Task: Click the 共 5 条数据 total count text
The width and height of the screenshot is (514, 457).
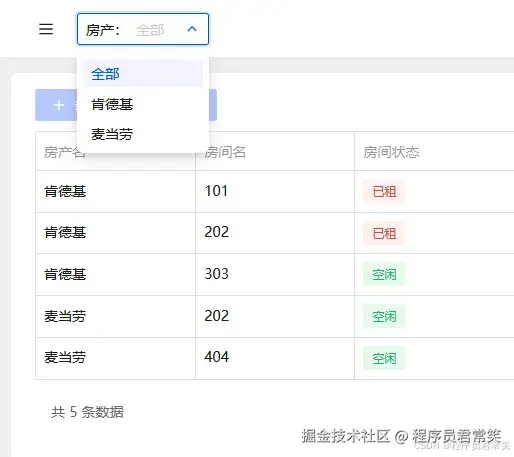Action: pyautogui.click(x=87, y=412)
